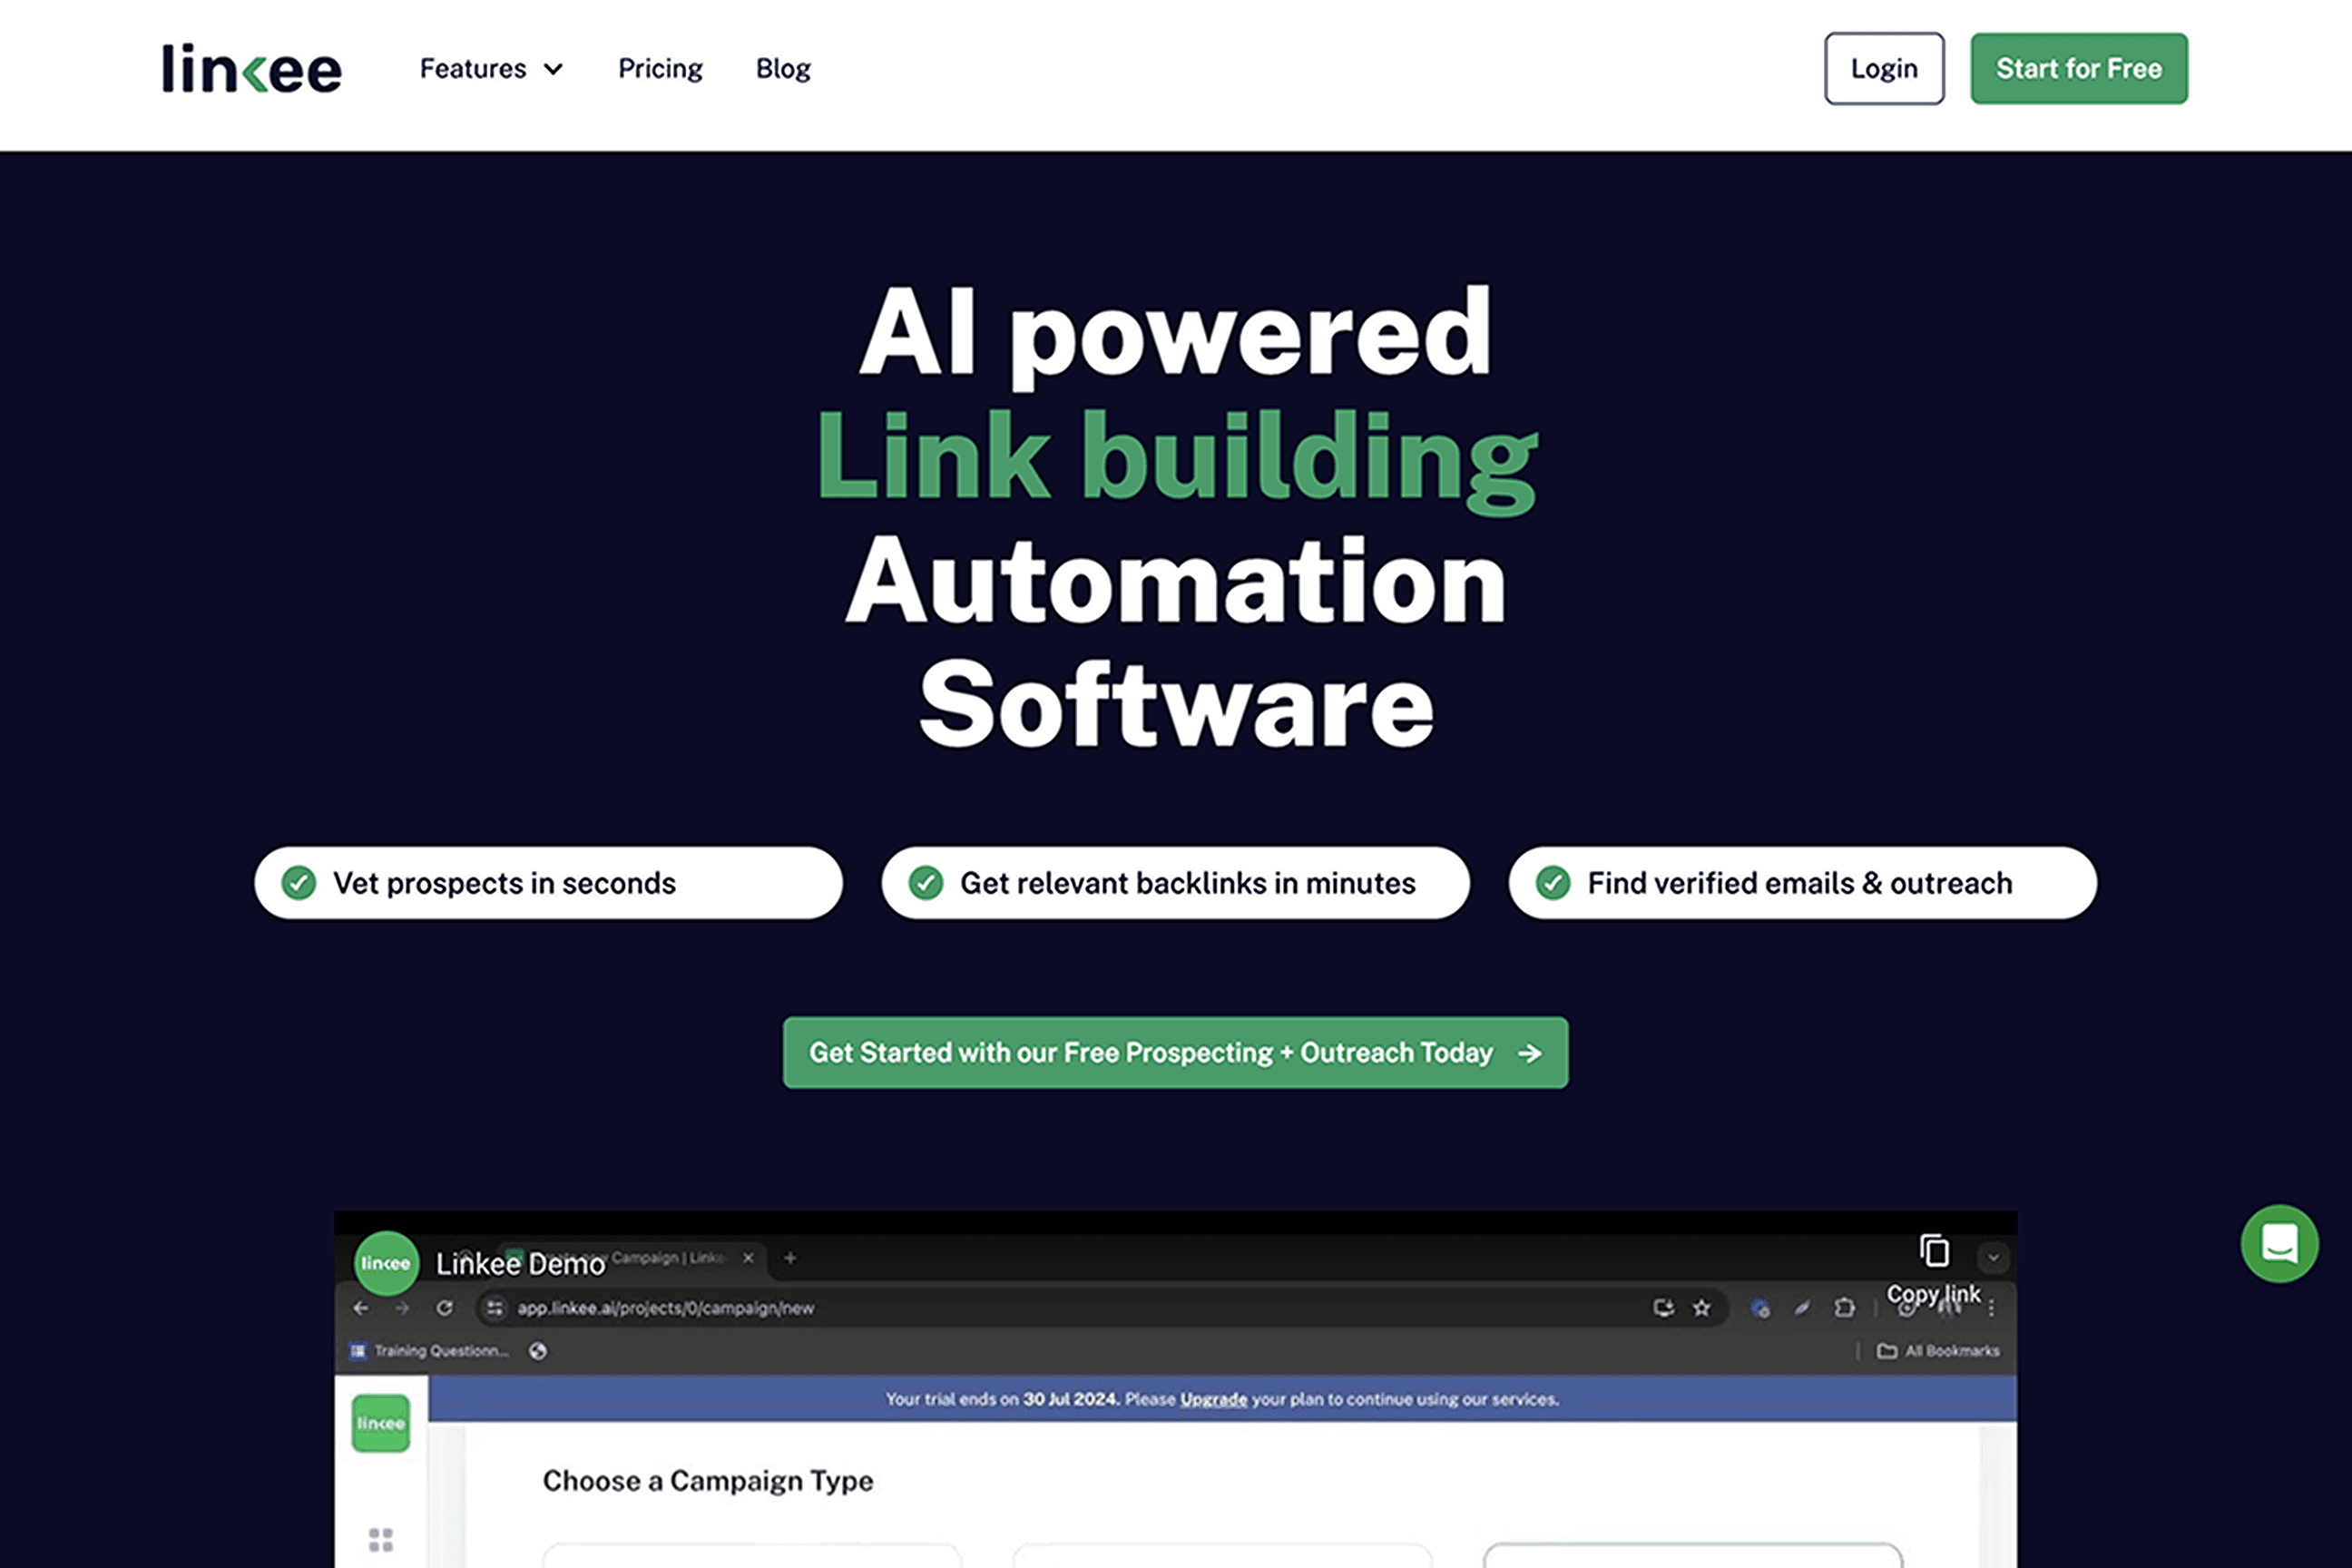The height and width of the screenshot is (1568, 2352).
Task: Go to the Pricing page
Action: 660,69
